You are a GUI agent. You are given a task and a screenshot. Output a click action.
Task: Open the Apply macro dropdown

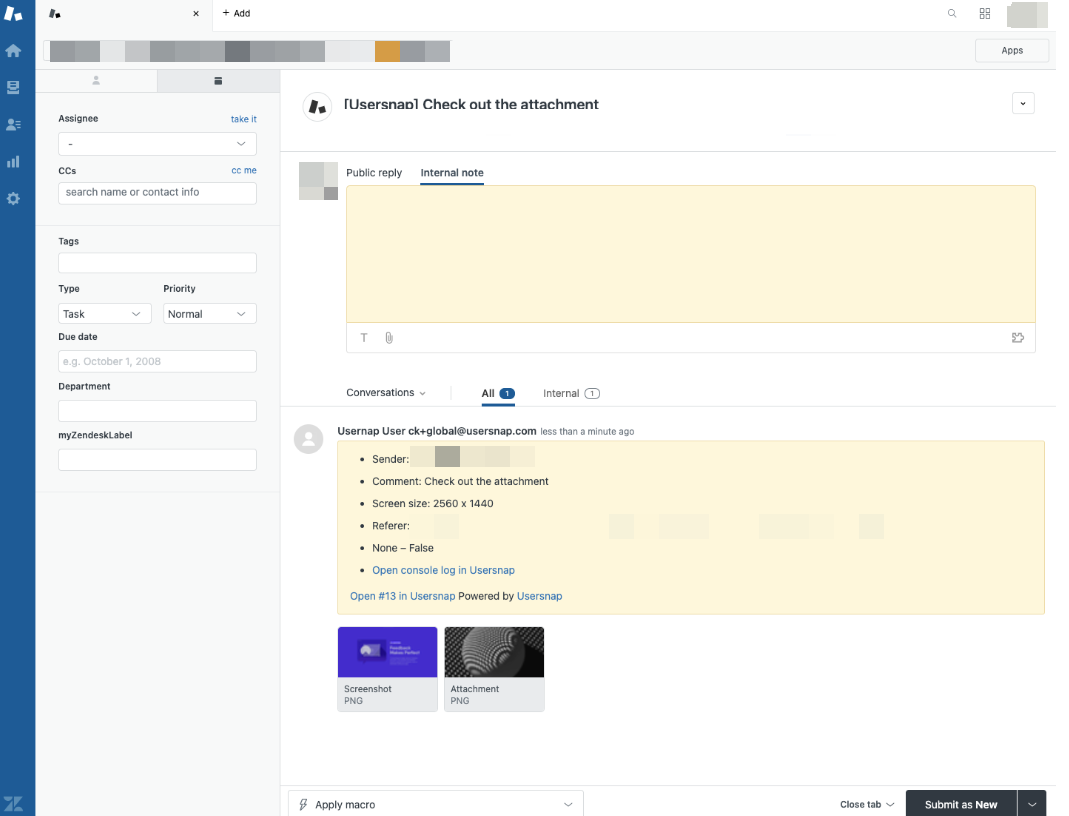(x=436, y=804)
